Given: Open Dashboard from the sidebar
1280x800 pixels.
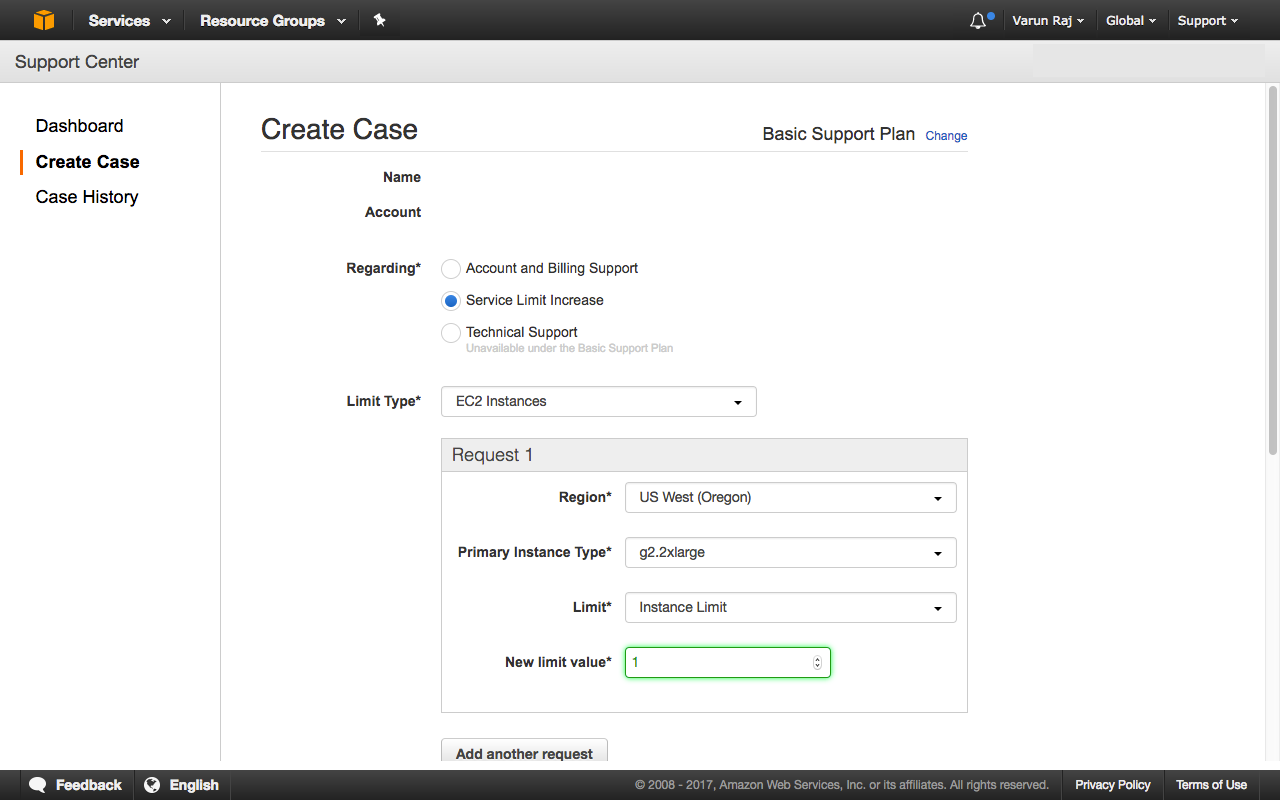Looking at the screenshot, I should click(79, 126).
